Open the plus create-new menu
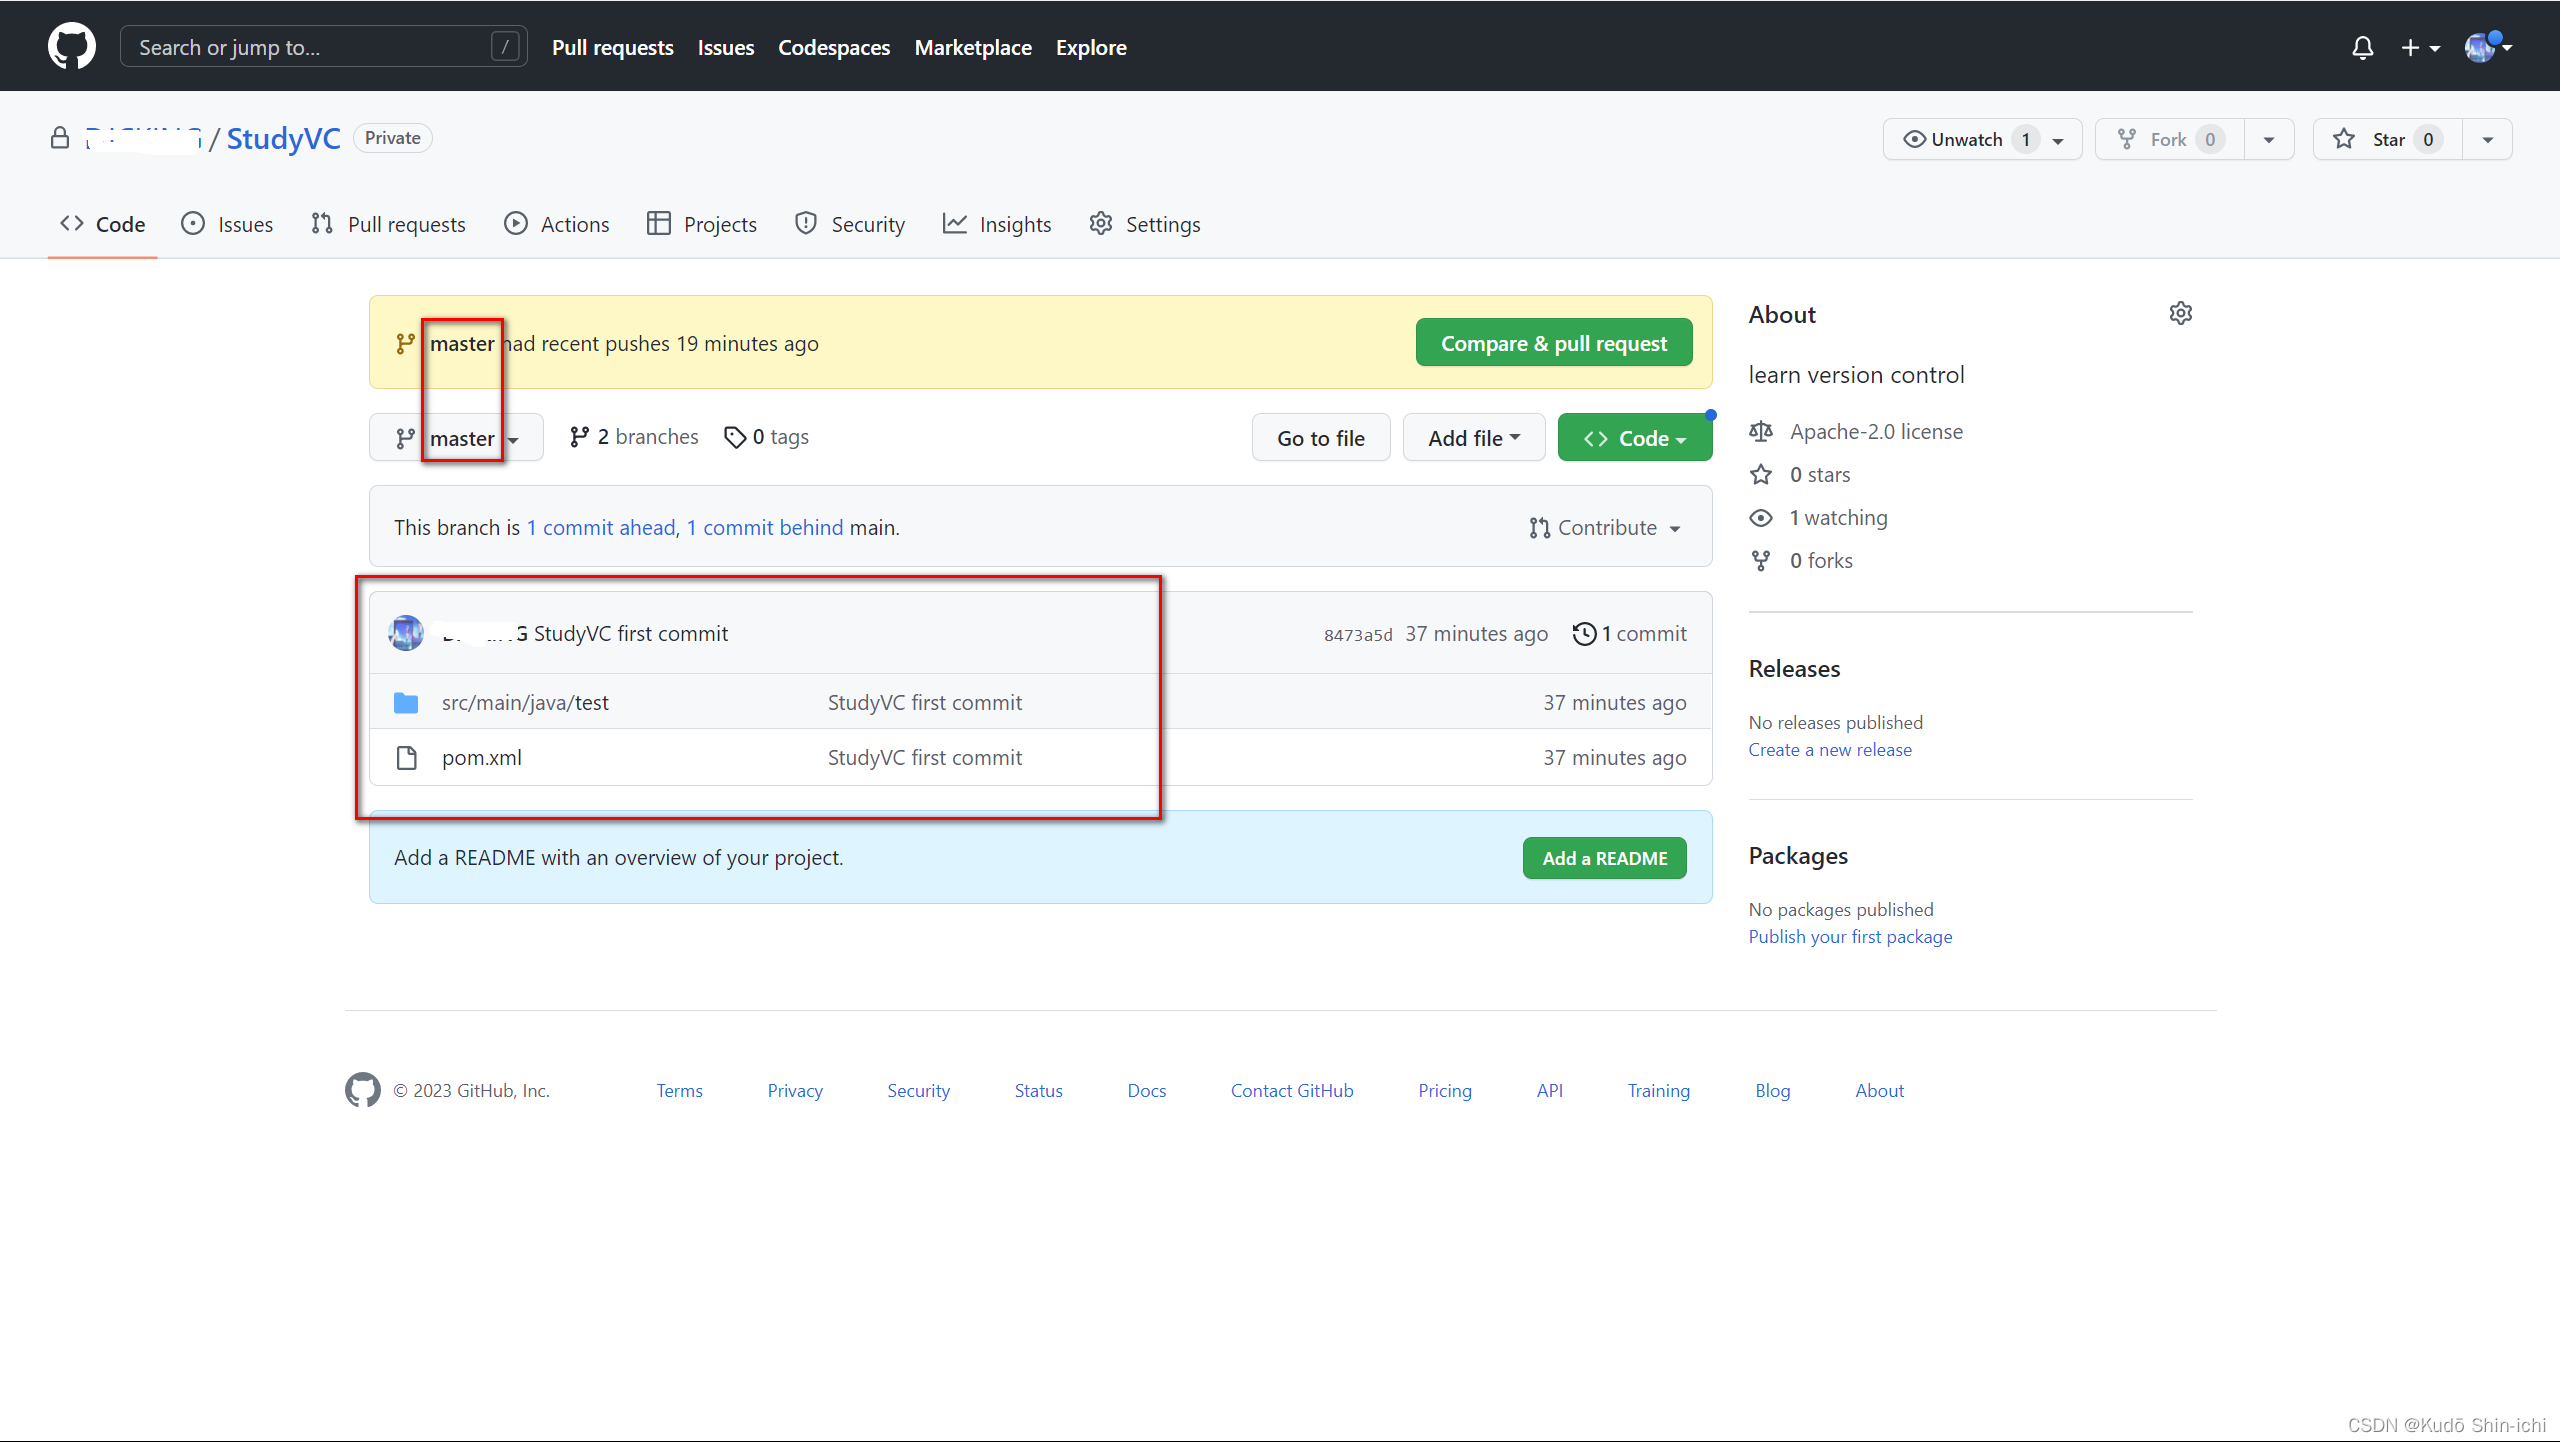 point(2420,48)
